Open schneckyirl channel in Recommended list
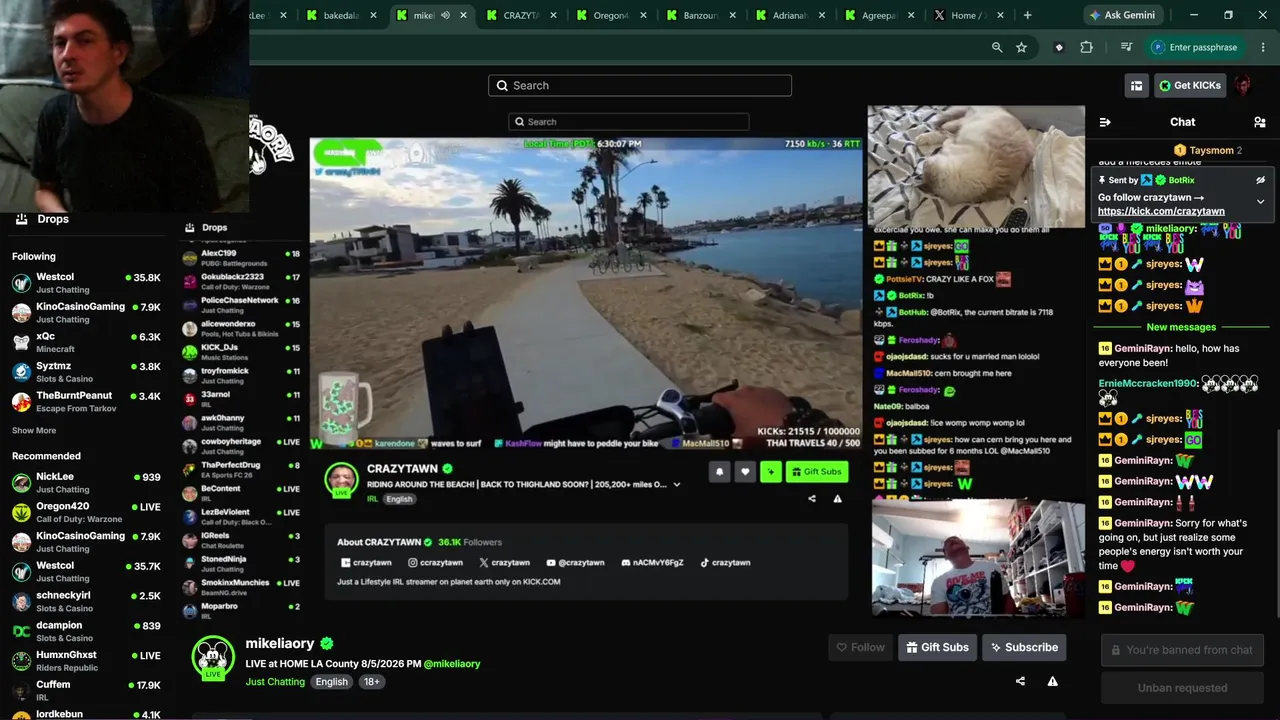The width and height of the screenshot is (1280, 720). click(x=86, y=602)
